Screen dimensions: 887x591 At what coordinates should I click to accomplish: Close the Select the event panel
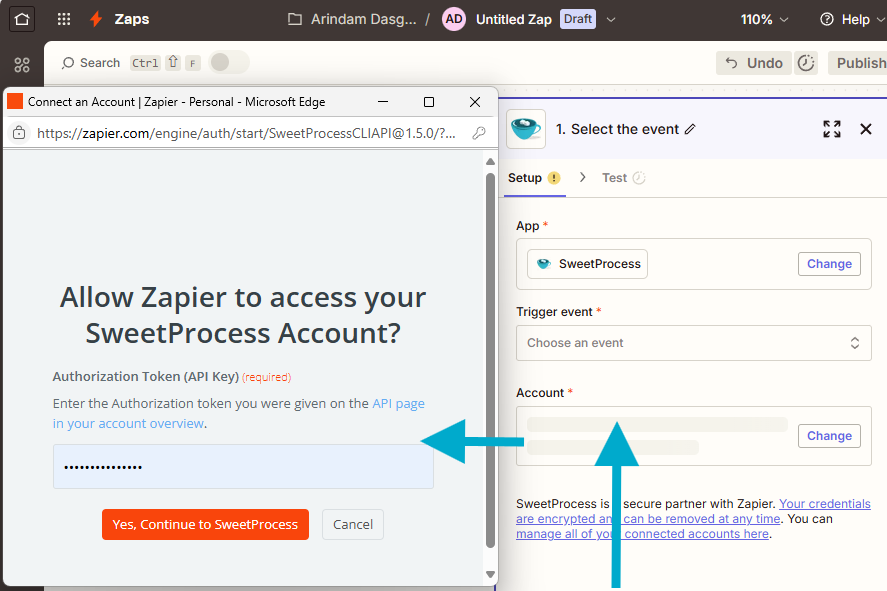866,129
